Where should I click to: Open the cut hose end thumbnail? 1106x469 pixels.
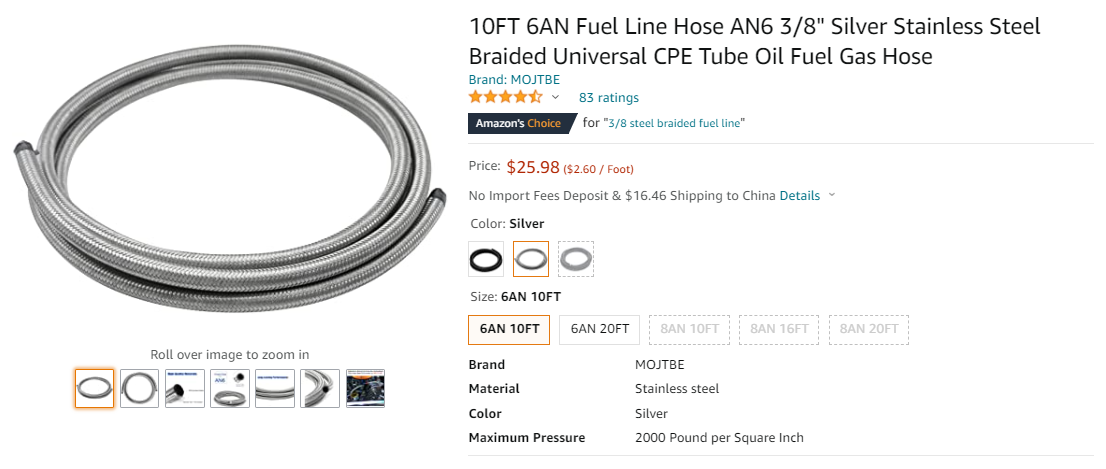point(184,388)
